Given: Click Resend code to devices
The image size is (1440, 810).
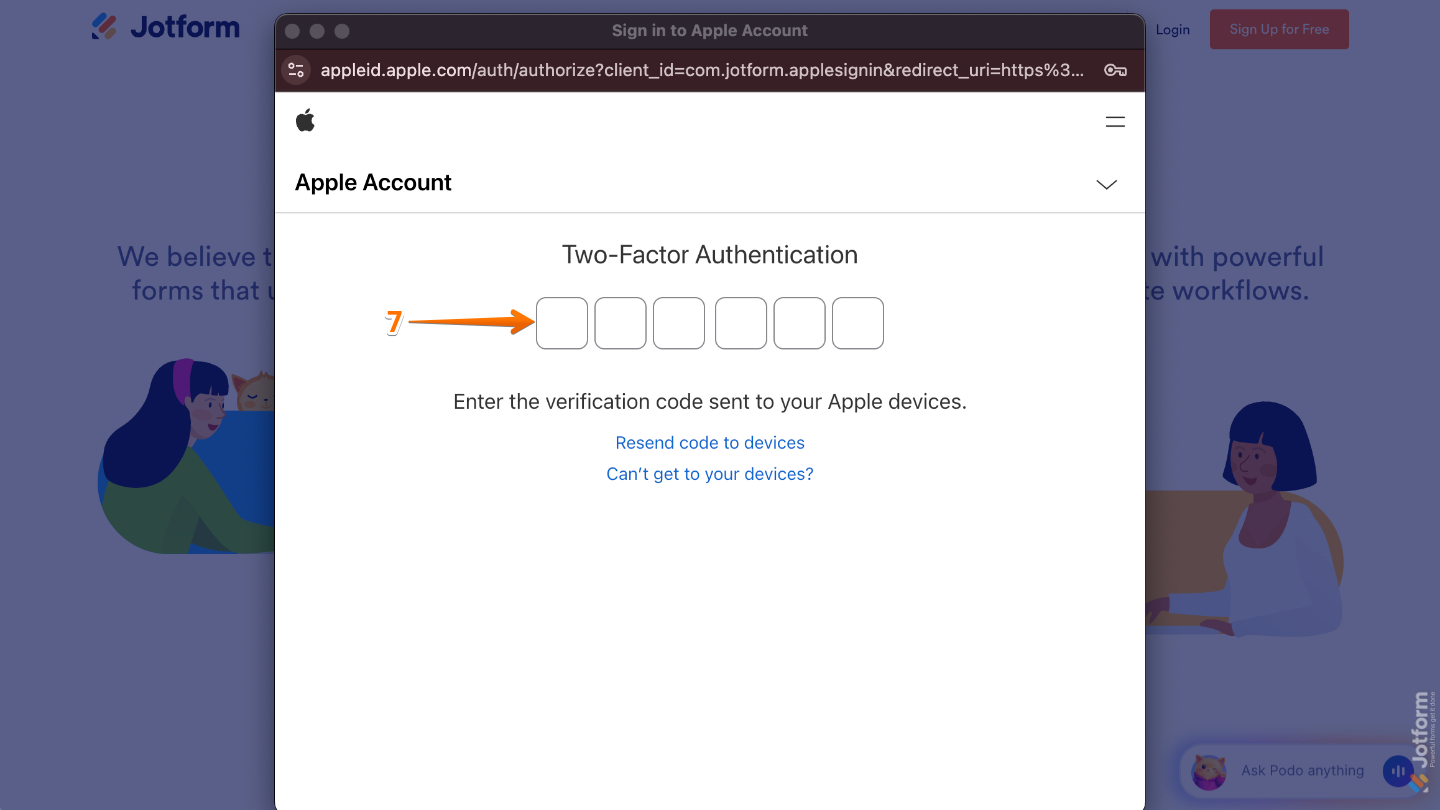Looking at the screenshot, I should pos(710,442).
